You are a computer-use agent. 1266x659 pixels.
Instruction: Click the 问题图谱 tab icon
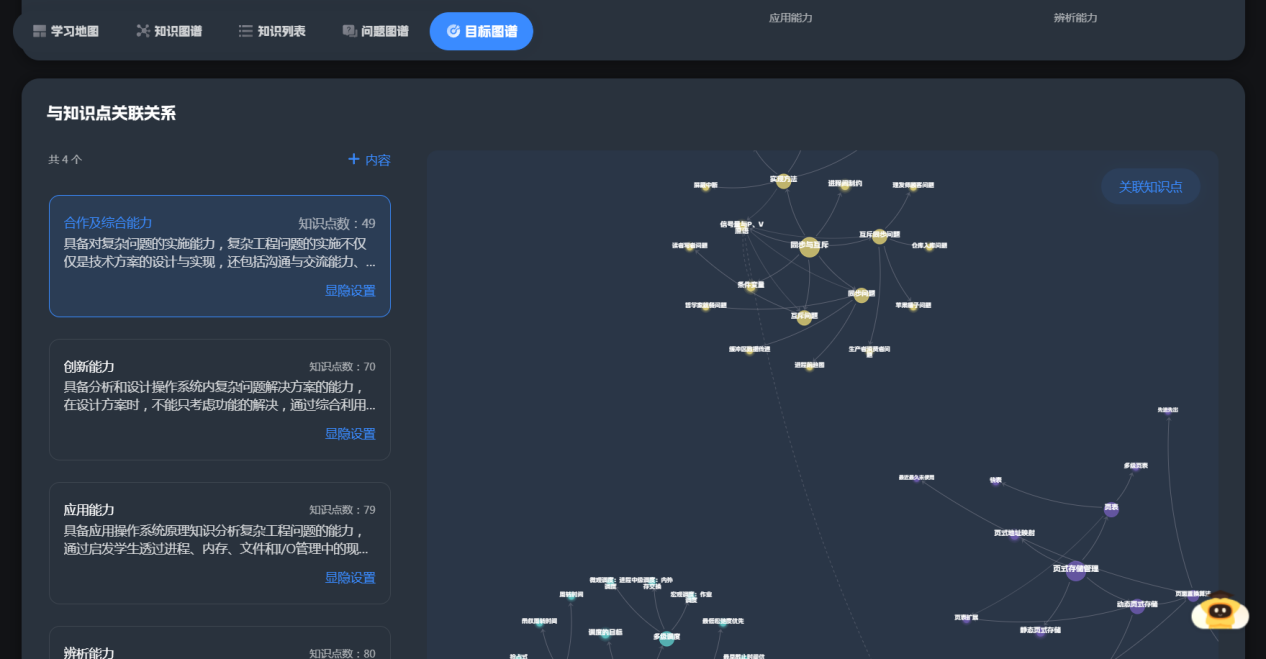[x=349, y=31]
